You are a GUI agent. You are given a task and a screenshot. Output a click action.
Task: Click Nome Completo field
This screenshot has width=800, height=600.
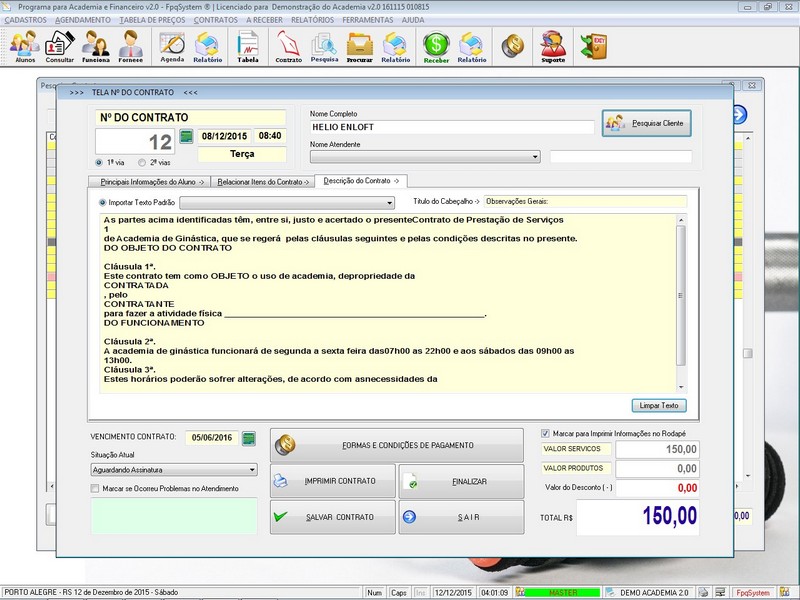[452, 127]
